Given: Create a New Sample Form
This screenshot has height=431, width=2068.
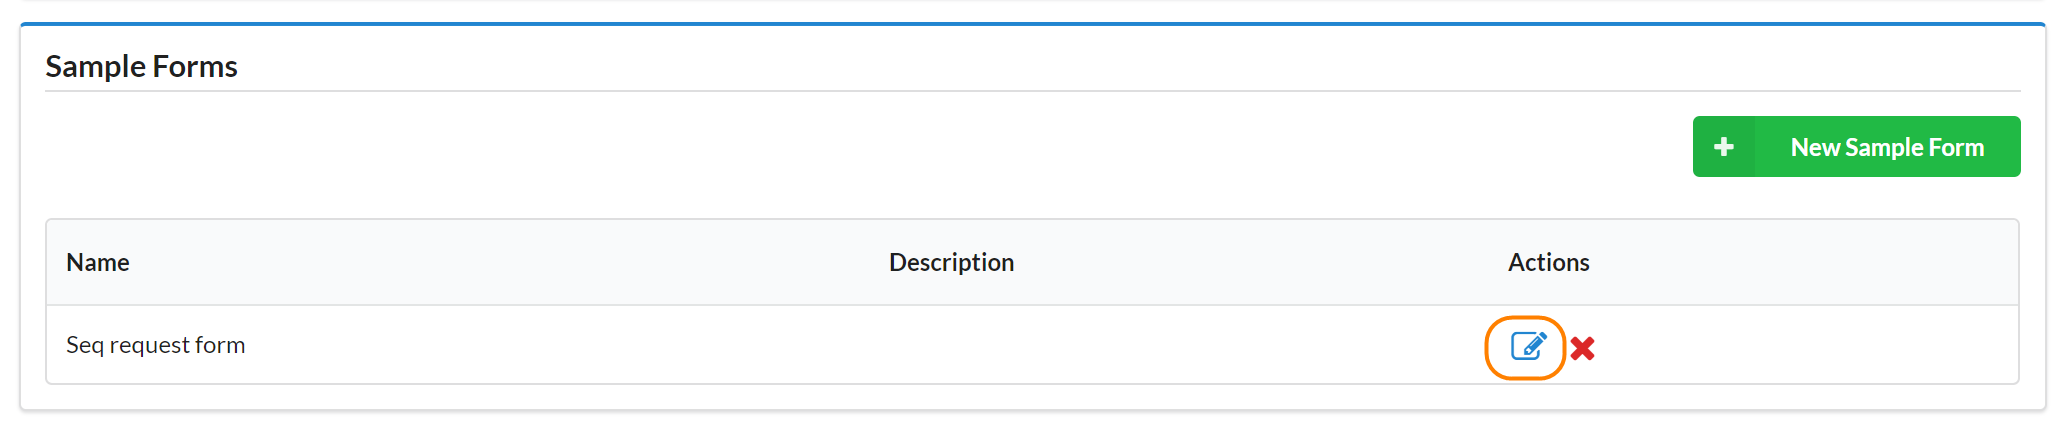Looking at the screenshot, I should point(1886,147).
